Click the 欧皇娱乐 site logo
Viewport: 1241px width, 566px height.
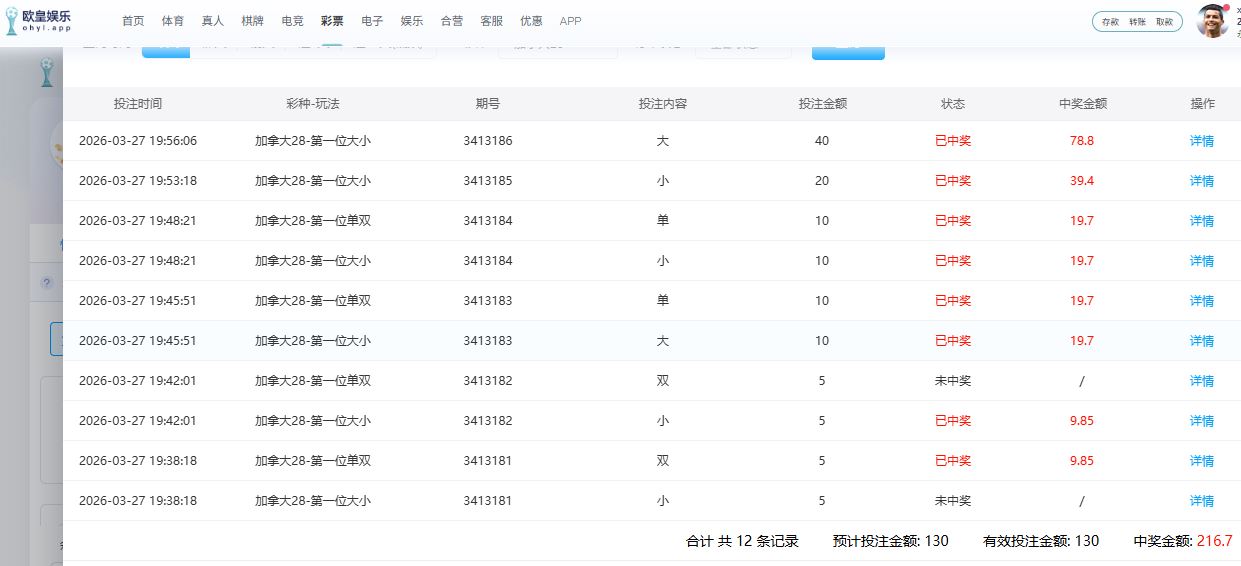click(x=40, y=21)
